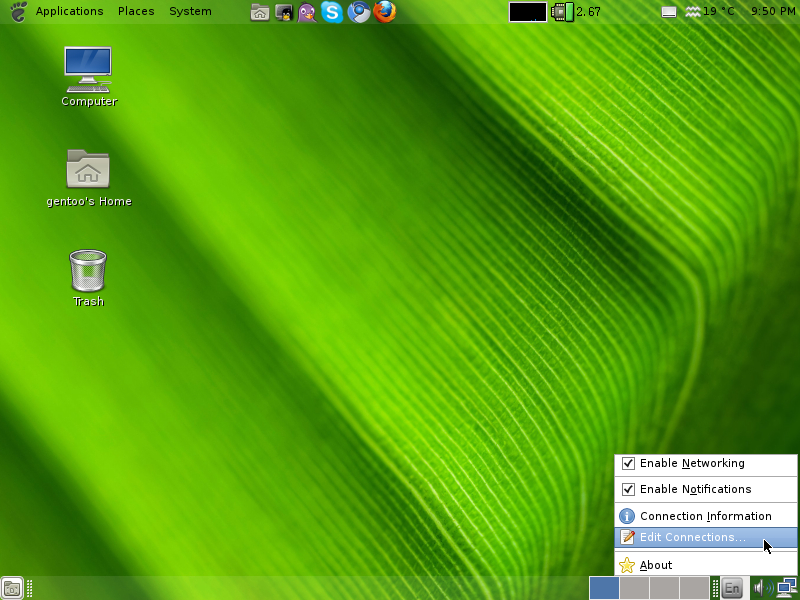The width and height of the screenshot is (800, 600).
Task: Open the Places menu
Action: pos(136,11)
